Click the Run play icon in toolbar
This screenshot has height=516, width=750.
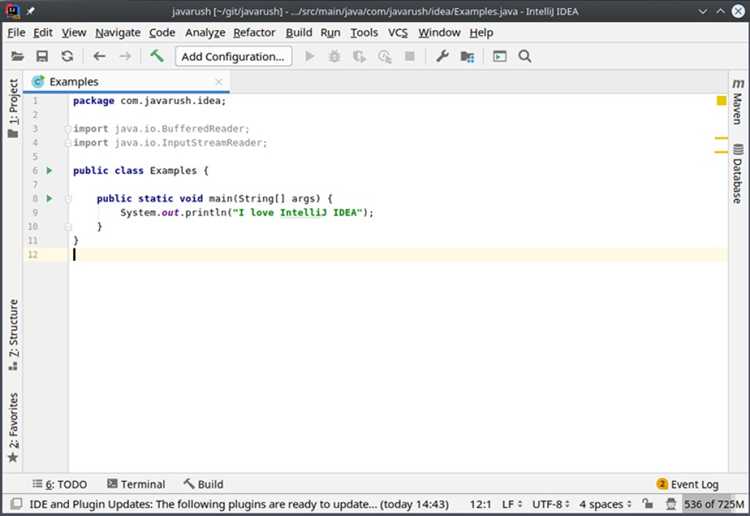tap(310, 56)
